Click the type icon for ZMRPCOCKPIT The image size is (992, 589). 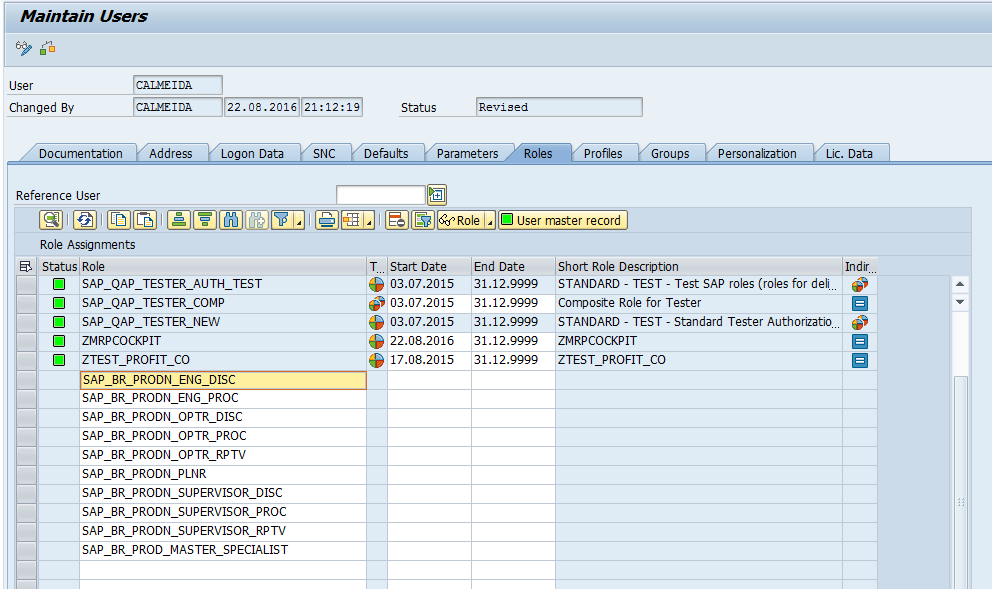pyautogui.click(x=376, y=341)
